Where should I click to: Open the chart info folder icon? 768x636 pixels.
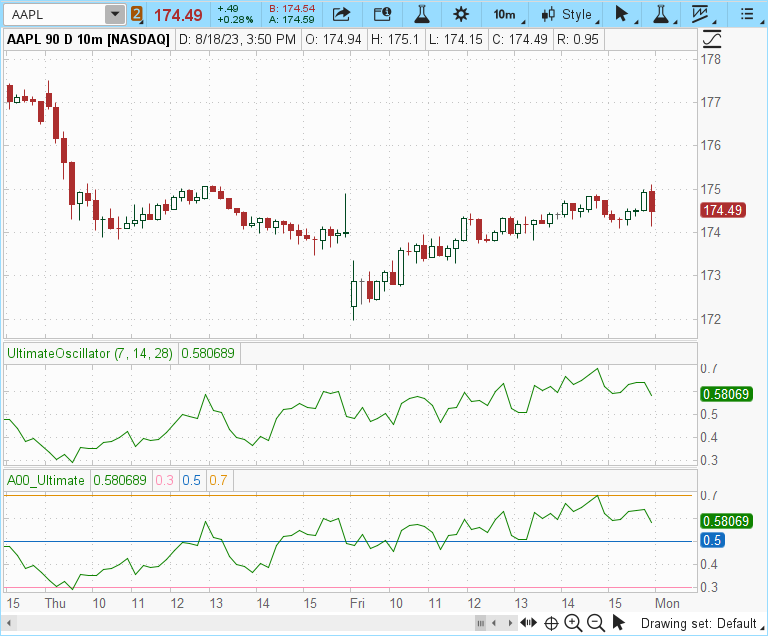tap(382, 15)
